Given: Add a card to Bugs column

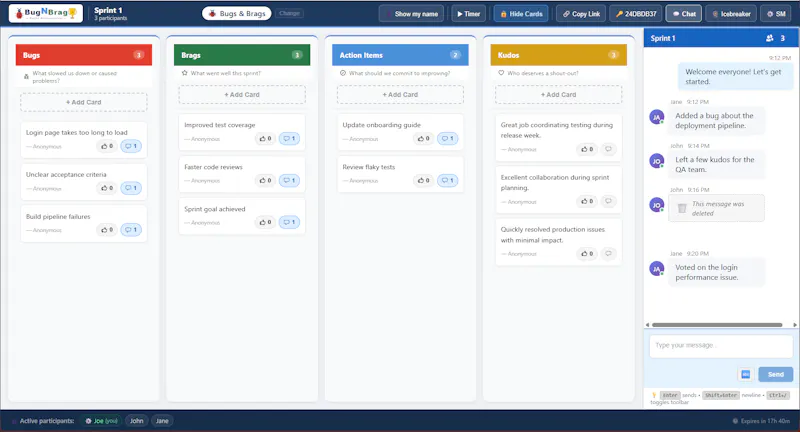Looking at the screenshot, I should click(84, 103).
